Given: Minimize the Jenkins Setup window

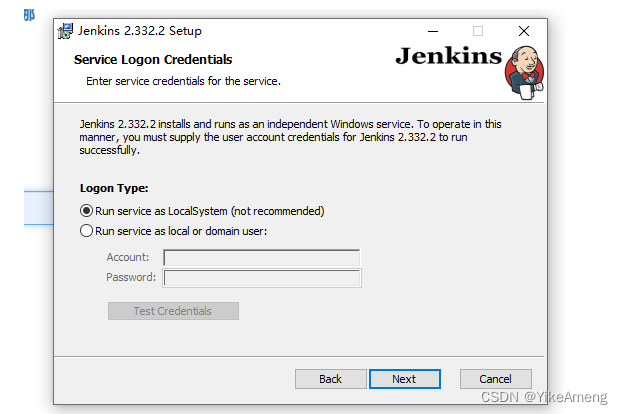Looking at the screenshot, I should (433, 31).
